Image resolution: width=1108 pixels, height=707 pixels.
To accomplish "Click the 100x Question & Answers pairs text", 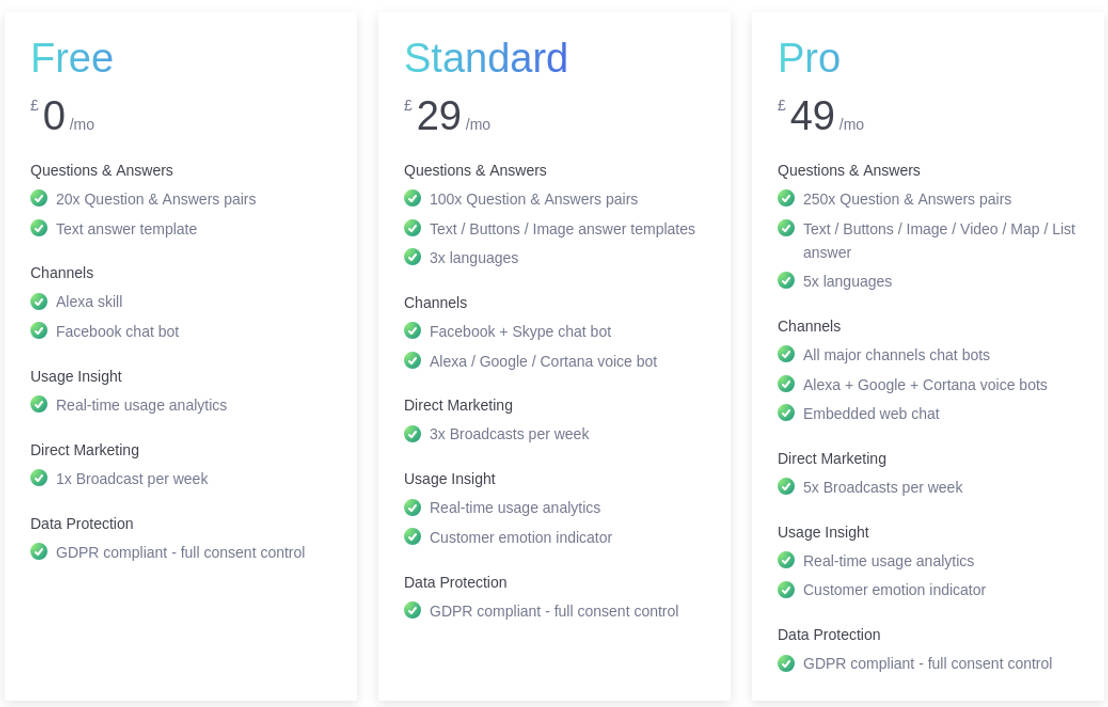I will [533, 199].
